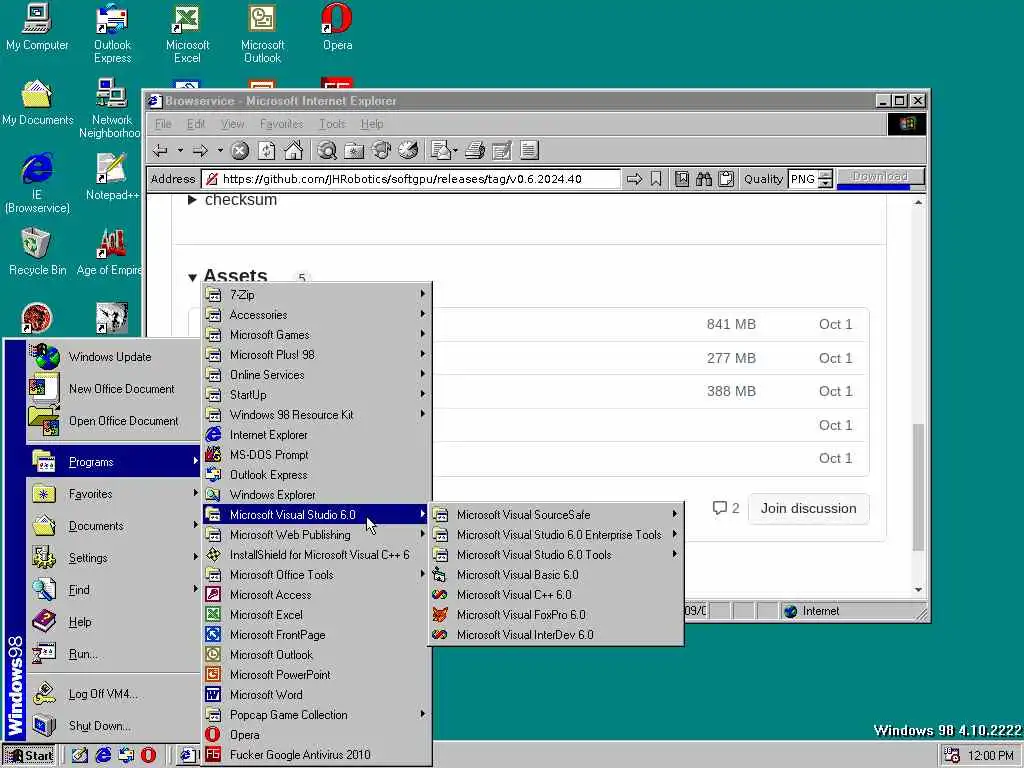Image resolution: width=1024 pixels, height=768 pixels.
Task: Collapse the Assets section triangle
Action: pyautogui.click(x=193, y=278)
